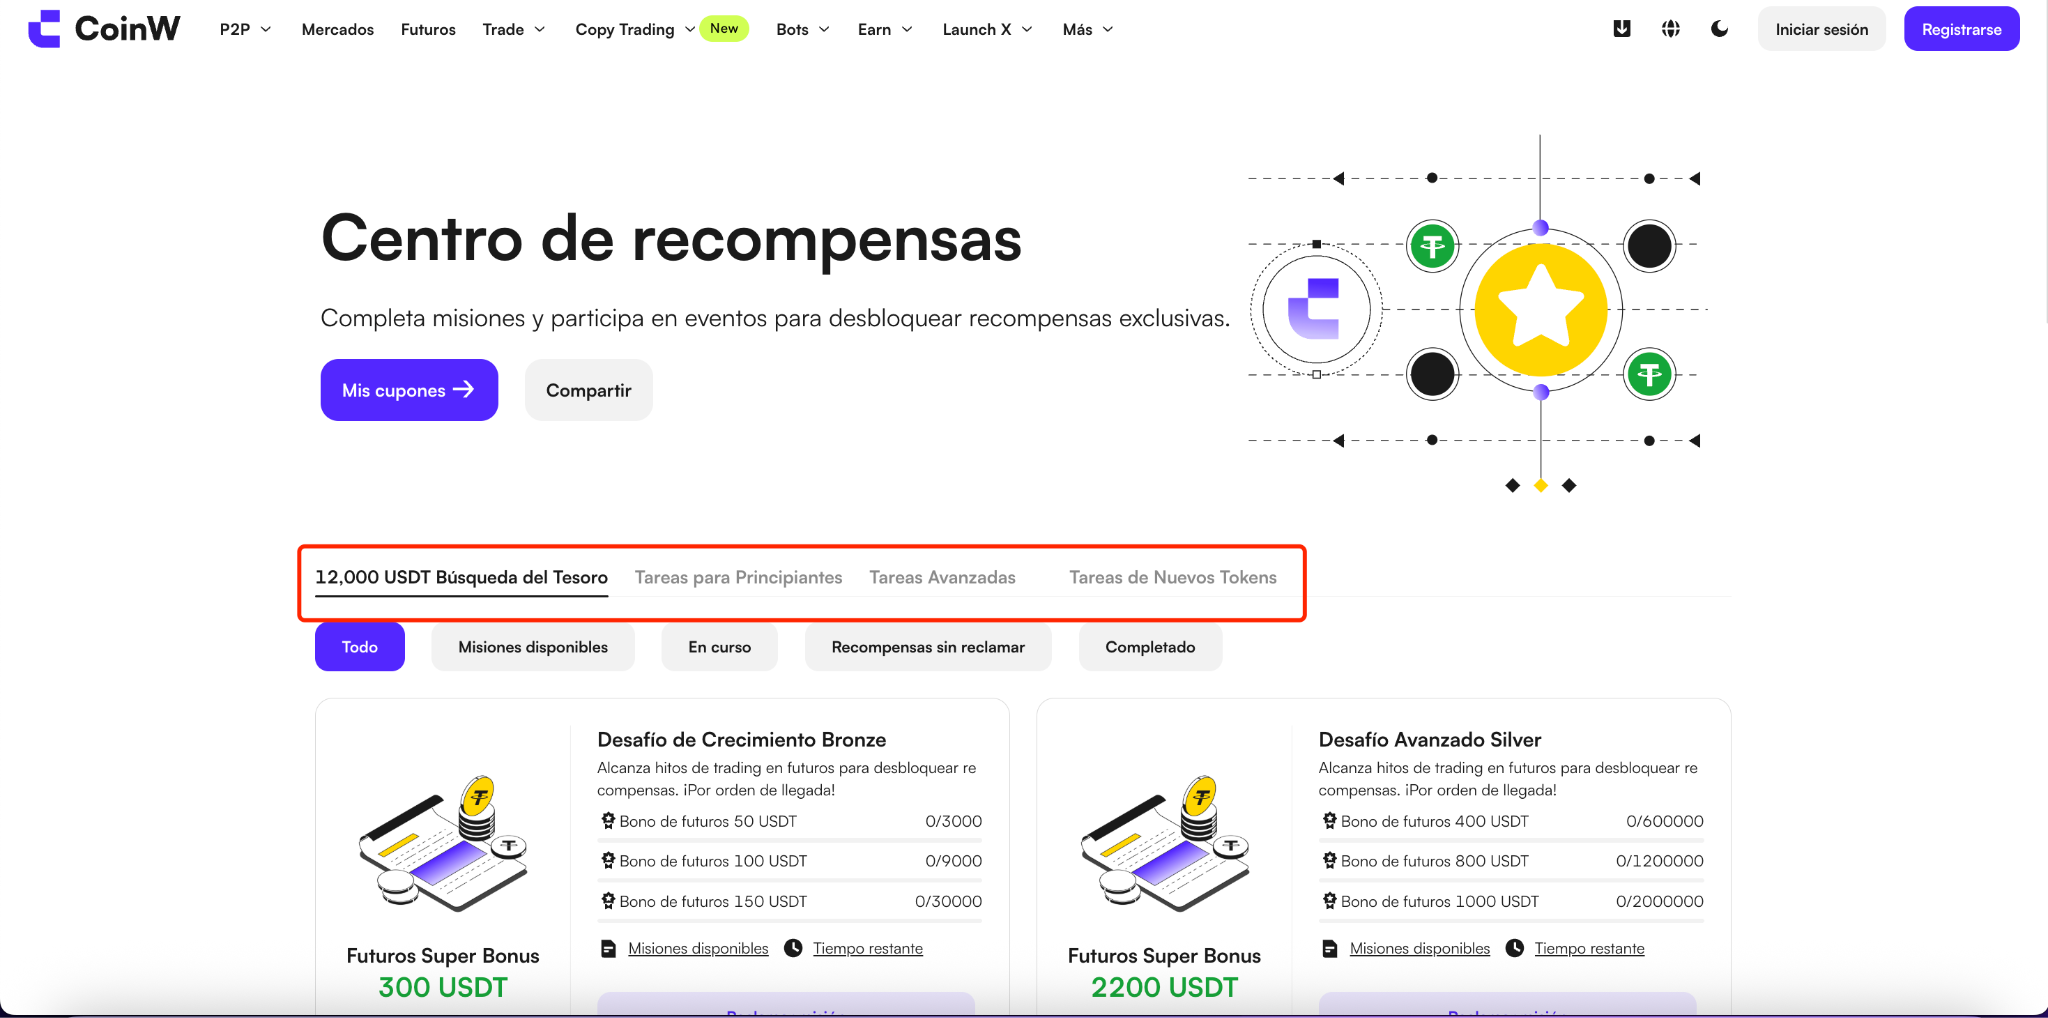Screen dimensions: 2048x1018
Task: Click the Desafío de Crecimiento Bronze title
Action: (742, 740)
